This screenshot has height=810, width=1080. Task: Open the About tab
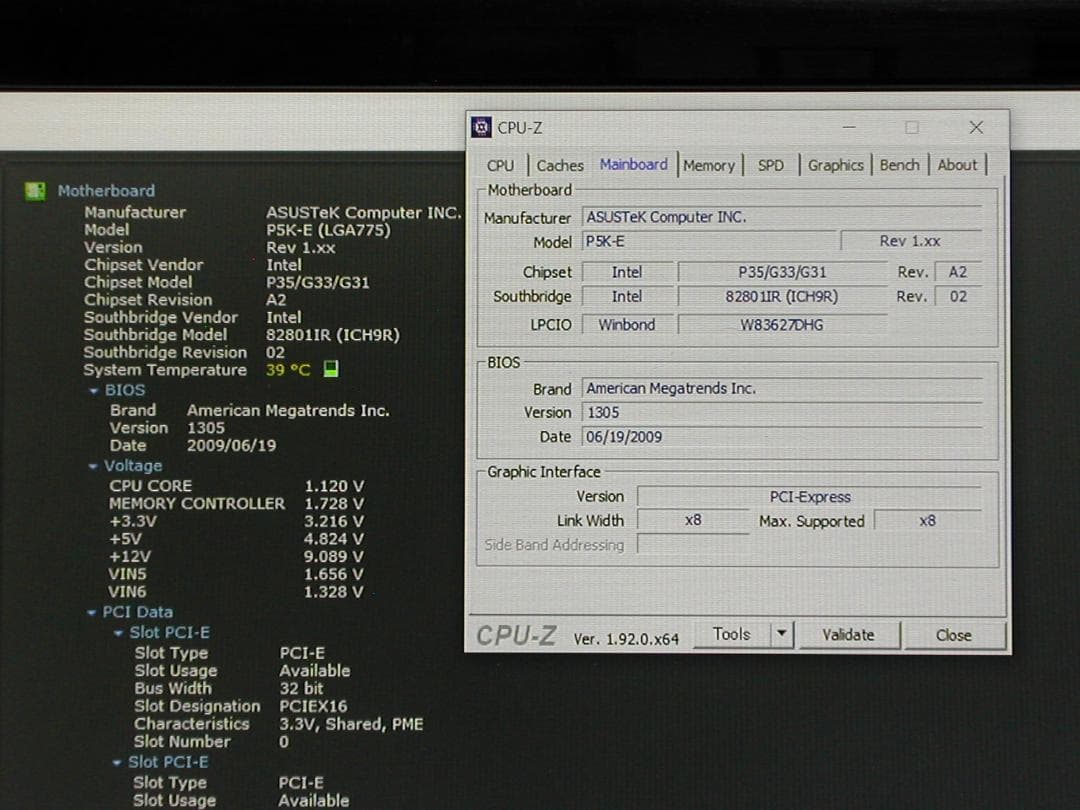[956, 165]
